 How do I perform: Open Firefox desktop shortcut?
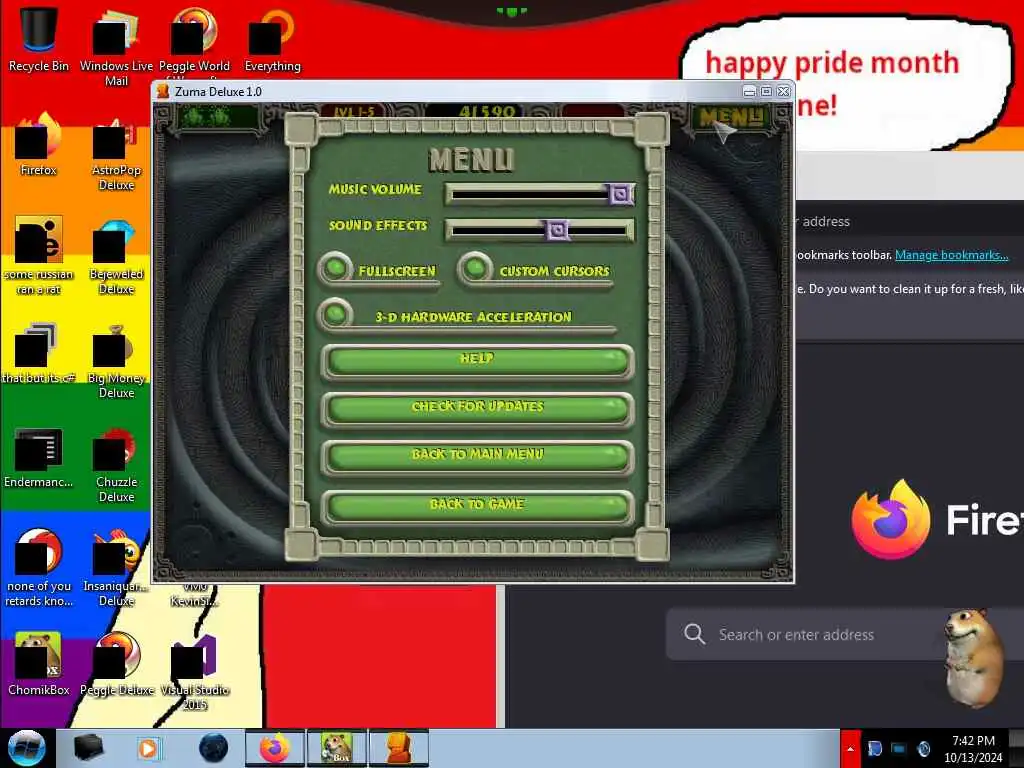(39, 144)
